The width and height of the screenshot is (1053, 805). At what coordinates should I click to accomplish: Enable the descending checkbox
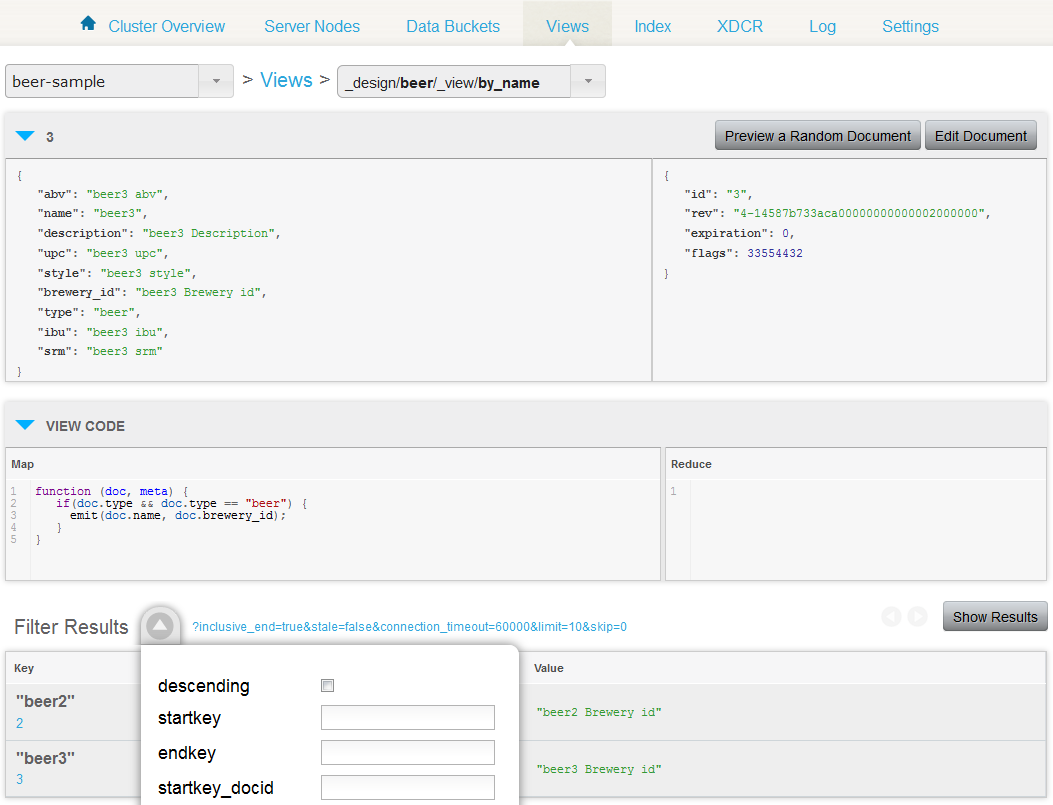tap(328, 685)
